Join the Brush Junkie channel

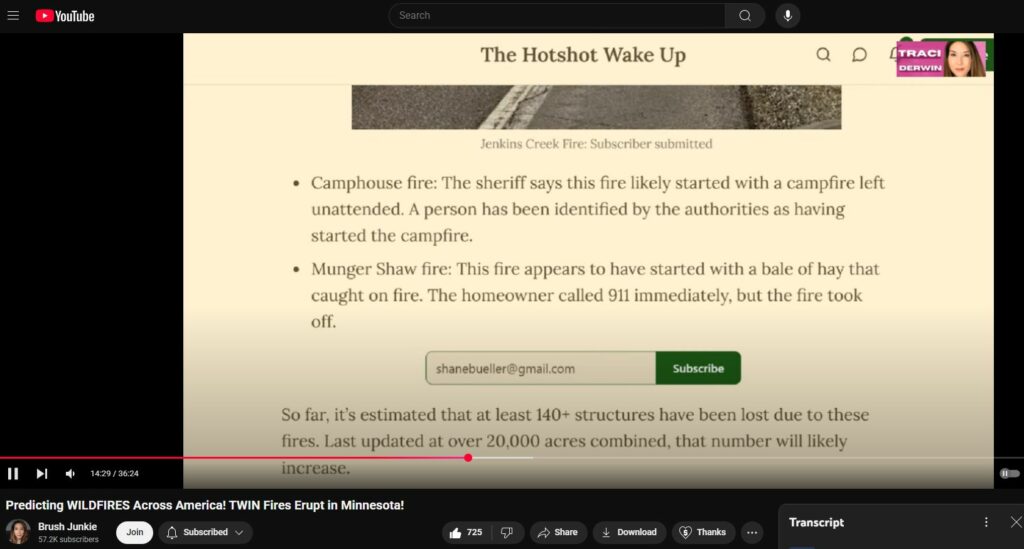pyautogui.click(x=135, y=533)
